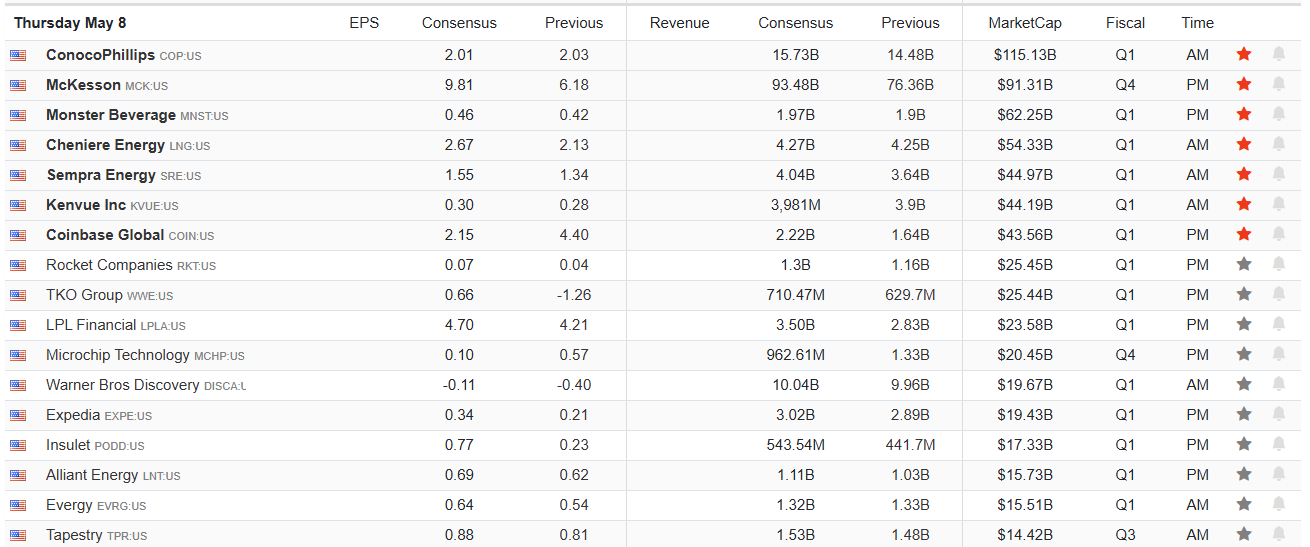
Task: Toggle the favorite star for Monster Beverage
Action: pos(1244,115)
